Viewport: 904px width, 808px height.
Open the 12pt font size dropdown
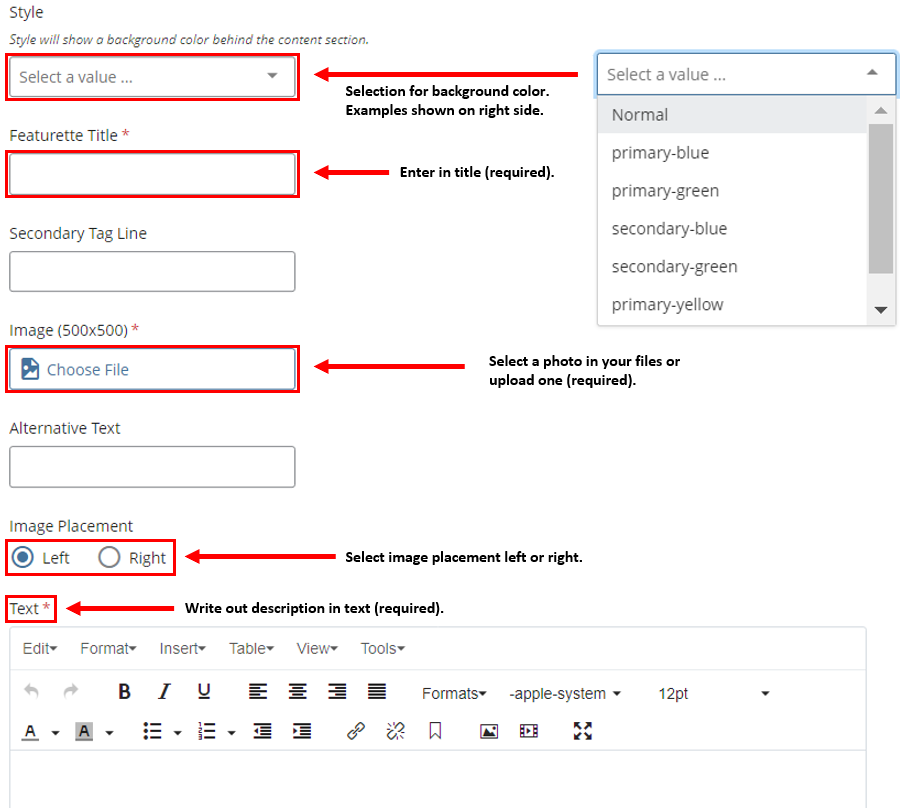tap(714, 693)
